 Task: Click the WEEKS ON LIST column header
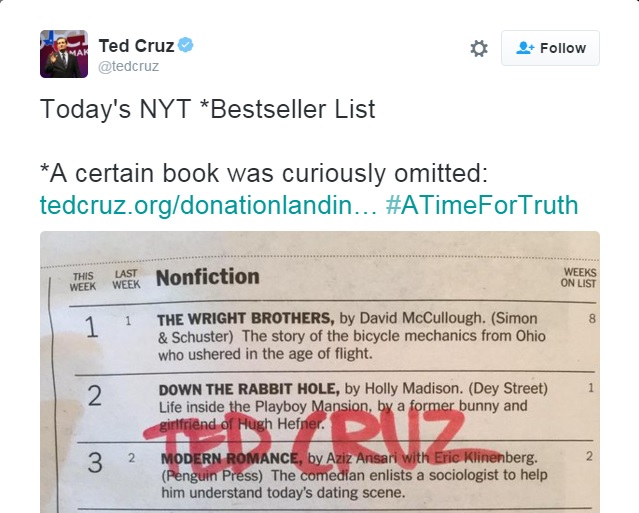pos(579,277)
